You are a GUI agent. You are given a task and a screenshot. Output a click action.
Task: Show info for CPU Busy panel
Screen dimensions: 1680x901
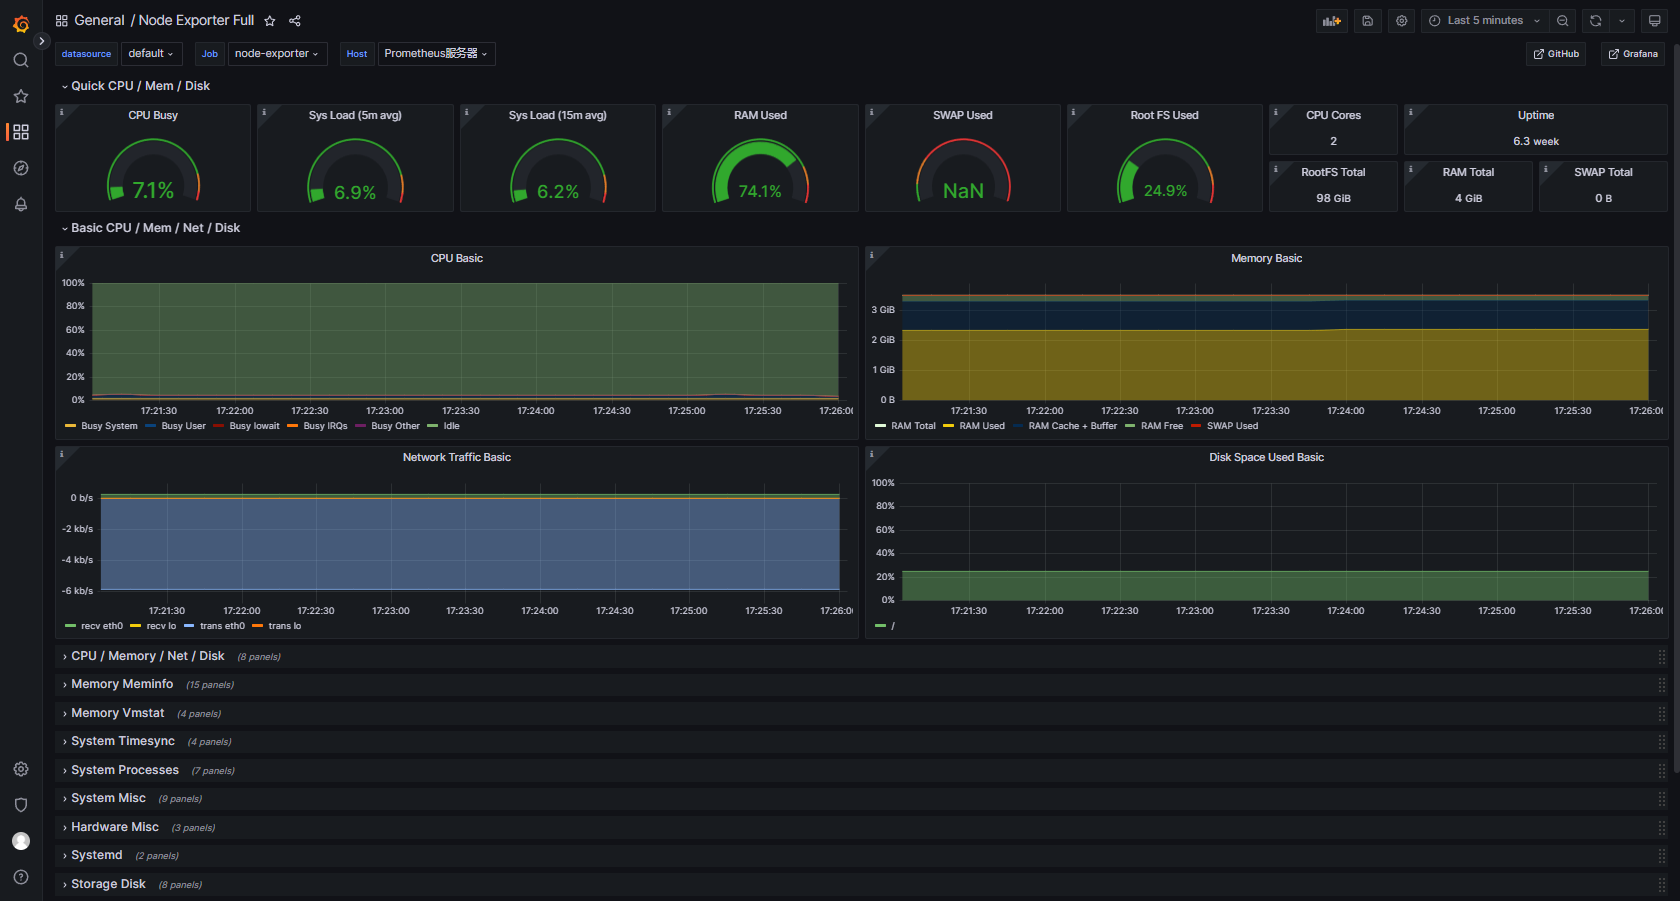(x=62, y=112)
